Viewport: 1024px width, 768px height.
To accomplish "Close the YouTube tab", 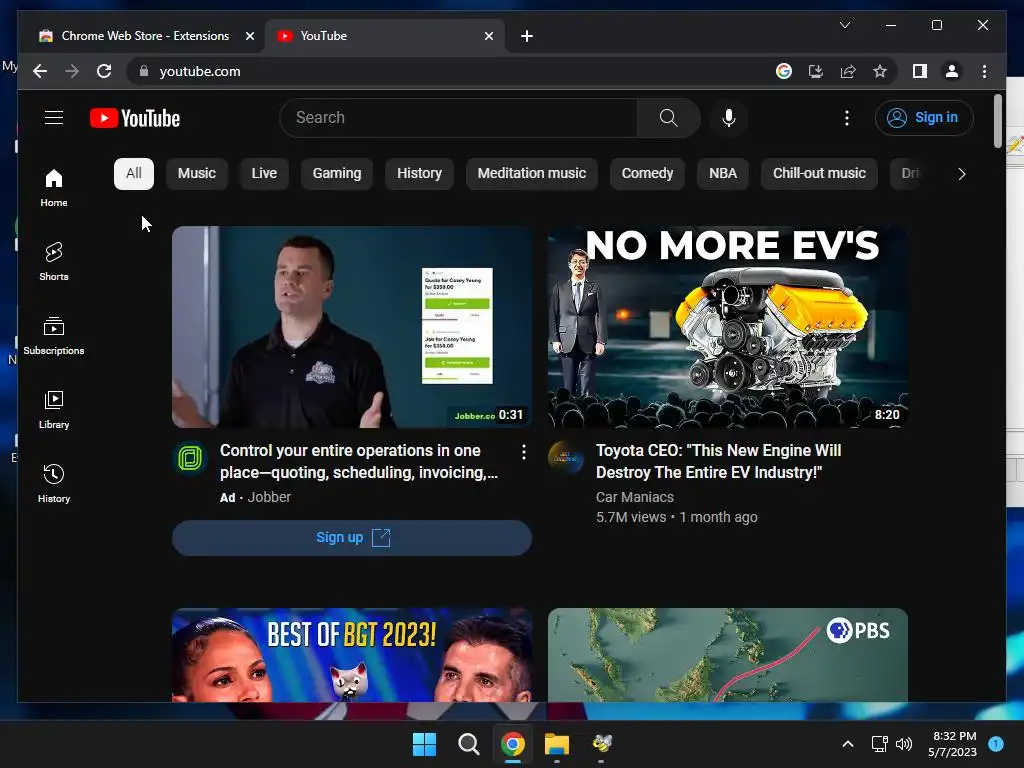I will (x=488, y=36).
